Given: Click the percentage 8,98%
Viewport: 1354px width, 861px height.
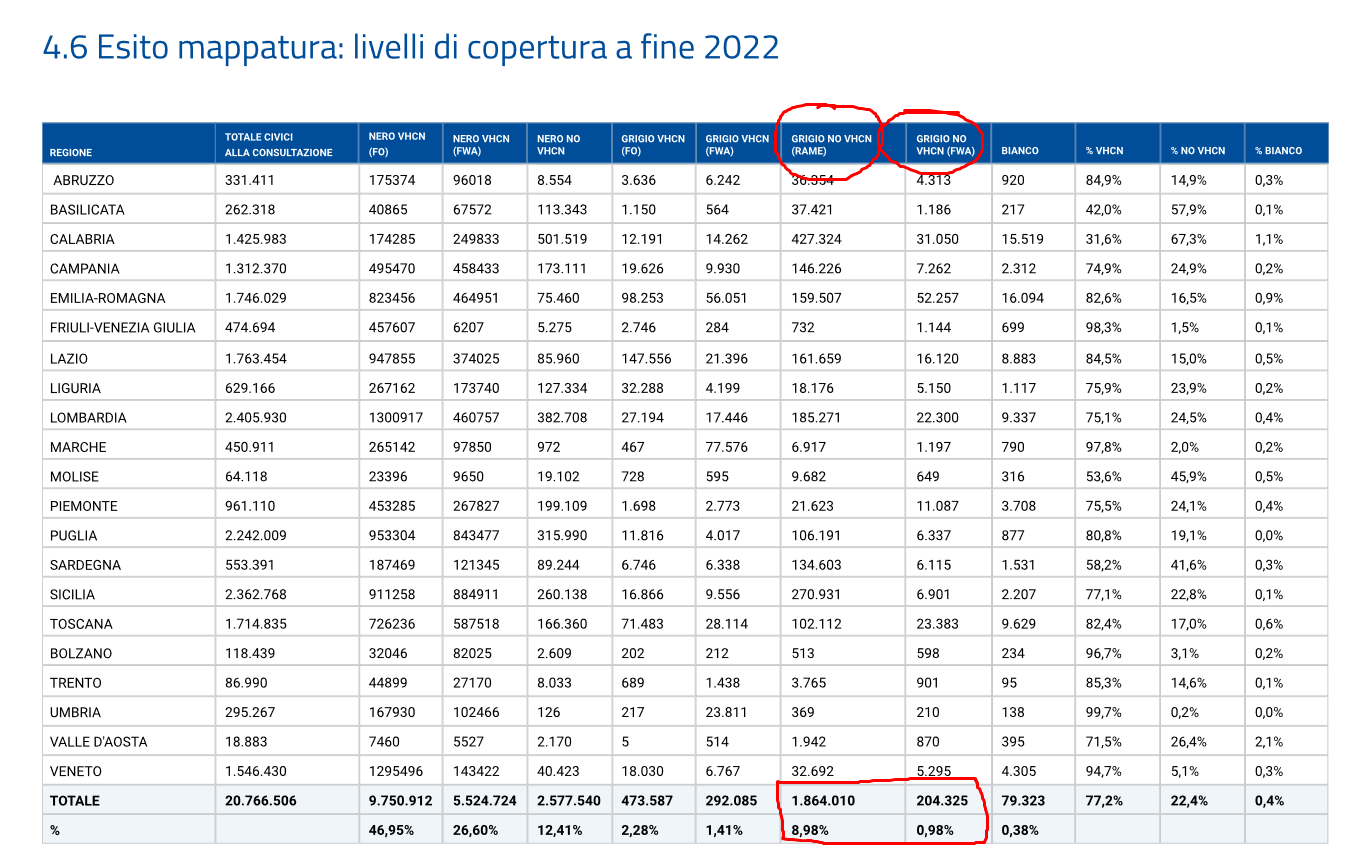Looking at the screenshot, I should pos(809,831).
